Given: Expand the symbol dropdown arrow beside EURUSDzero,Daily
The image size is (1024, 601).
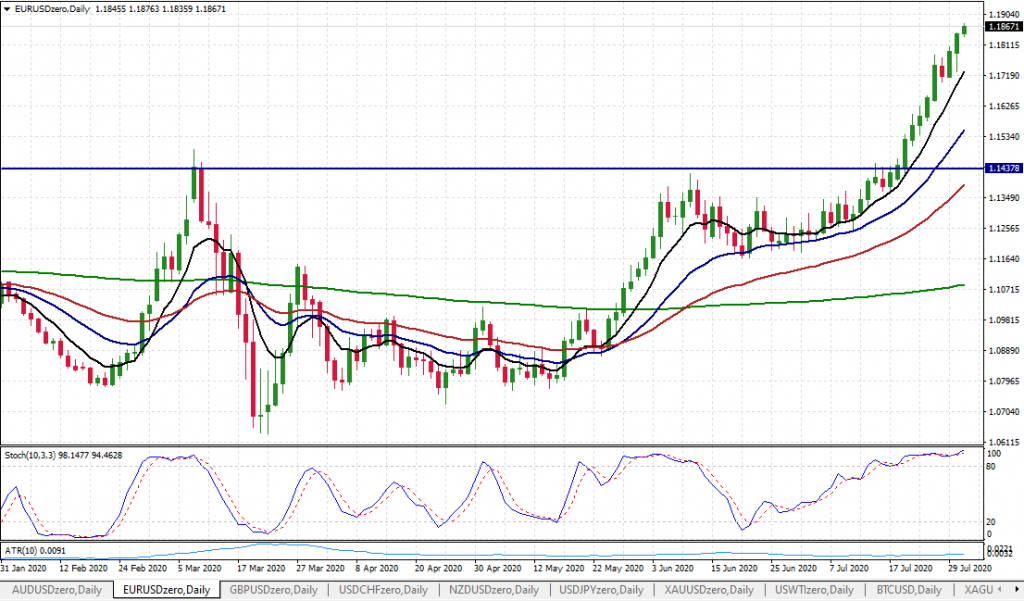Looking at the screenshot, I should [8, 7].
